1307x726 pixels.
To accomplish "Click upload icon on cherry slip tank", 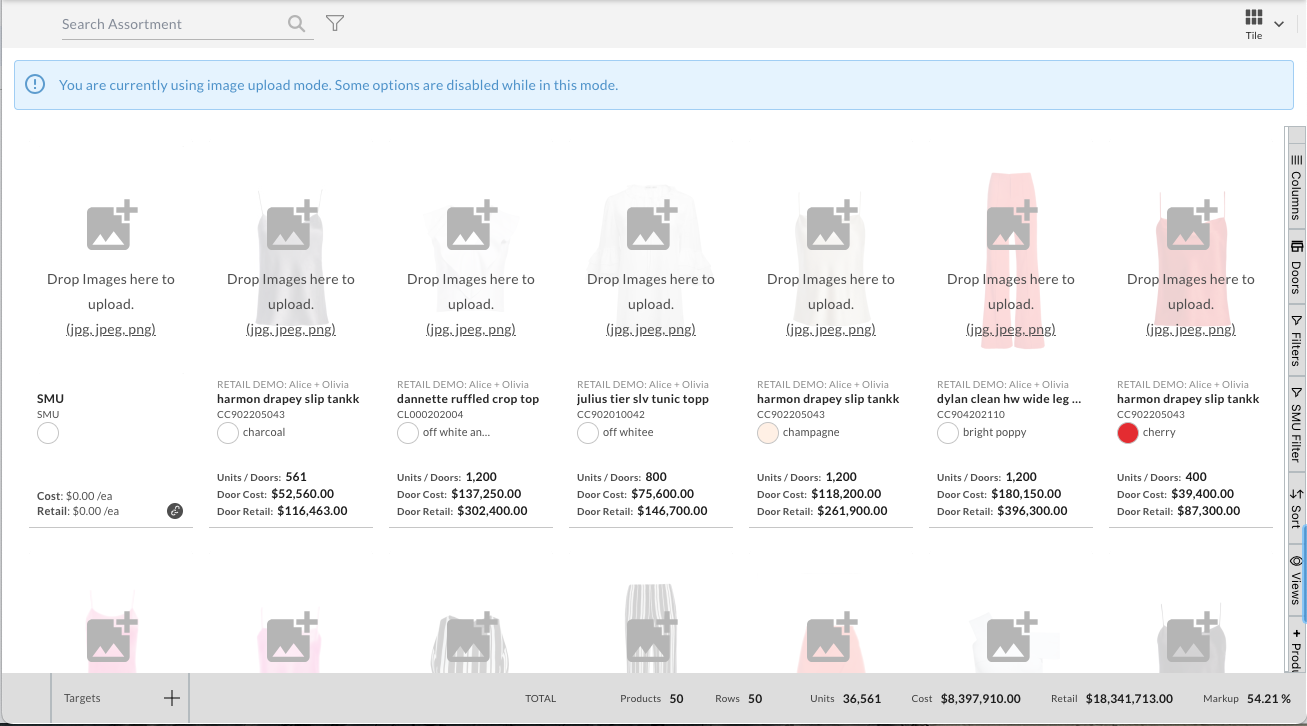I will click(1191, 225).
